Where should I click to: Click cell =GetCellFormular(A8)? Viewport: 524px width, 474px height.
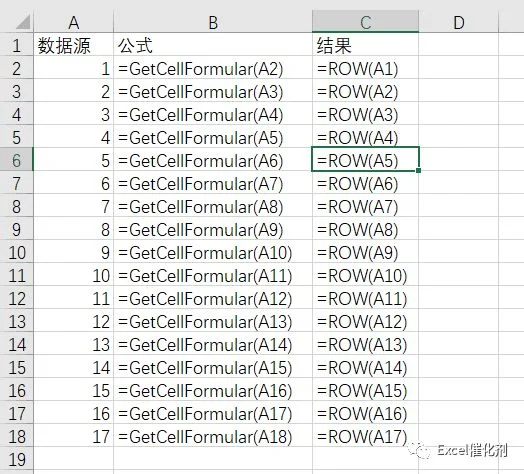[213, 206]
